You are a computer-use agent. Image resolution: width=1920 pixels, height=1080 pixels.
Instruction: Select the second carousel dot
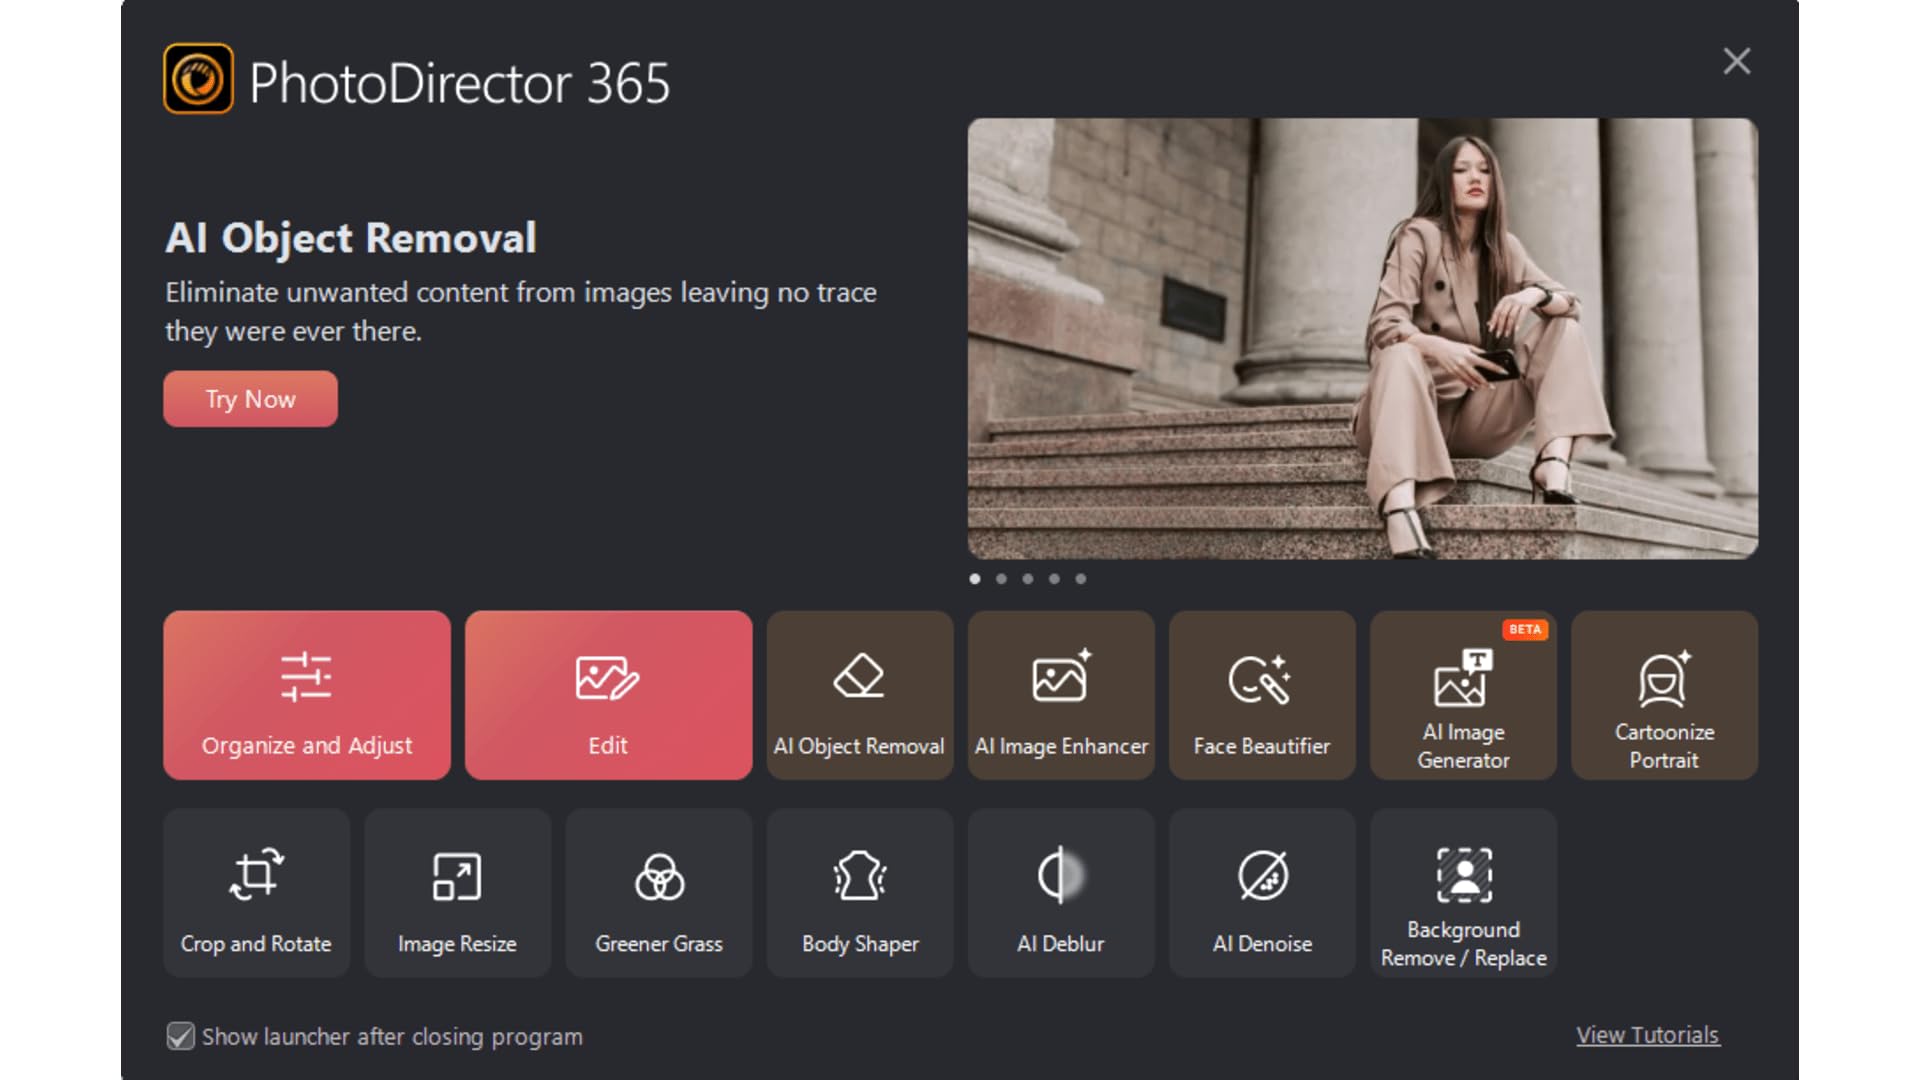pyautogui.click(x=1001, y=579)
